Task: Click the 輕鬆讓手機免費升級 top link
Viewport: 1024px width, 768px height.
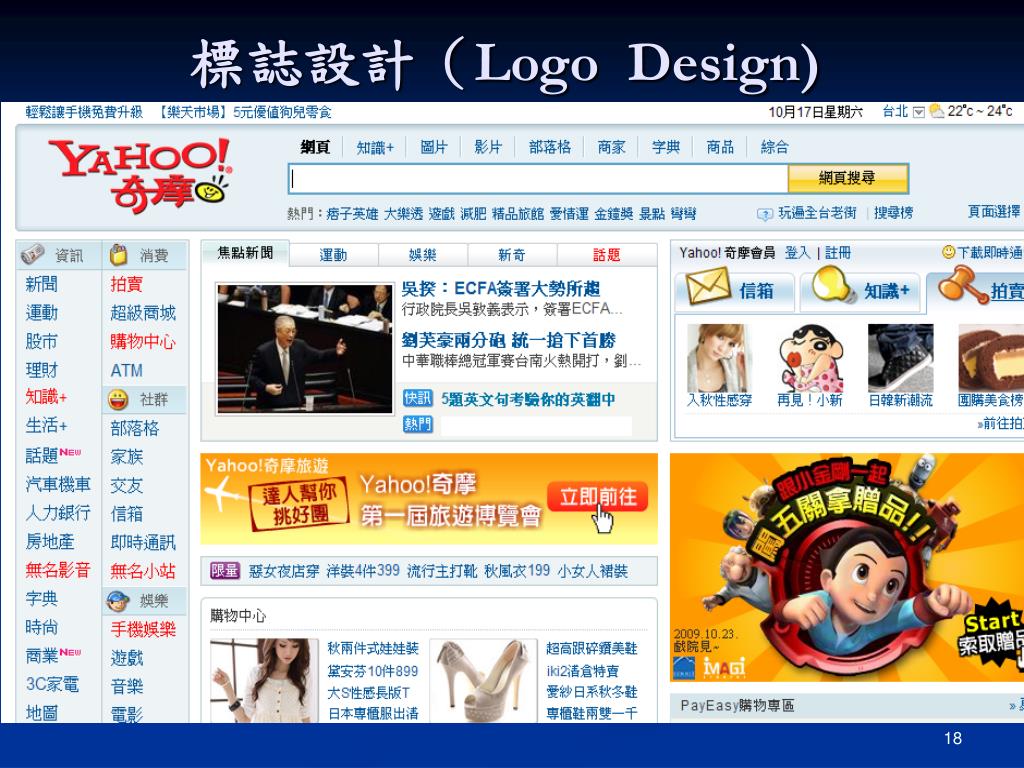Action: coord(84,112)
